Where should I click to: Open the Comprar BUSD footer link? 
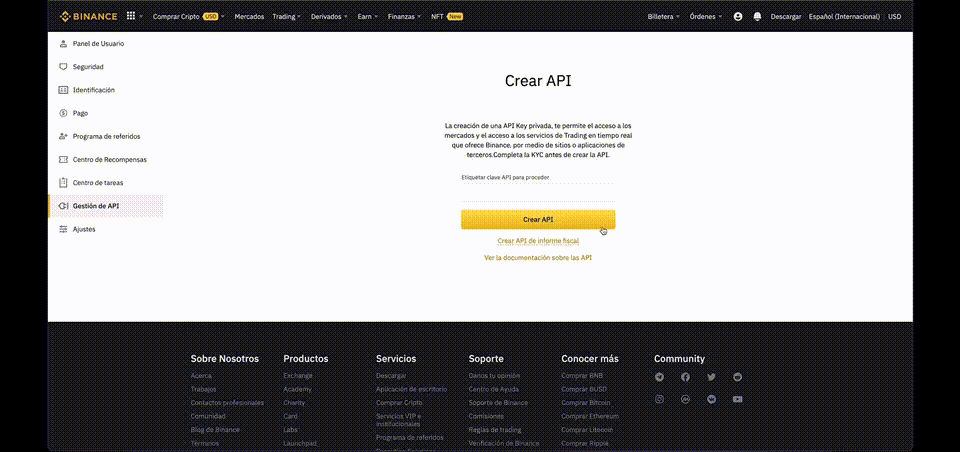tap(584, 389)
